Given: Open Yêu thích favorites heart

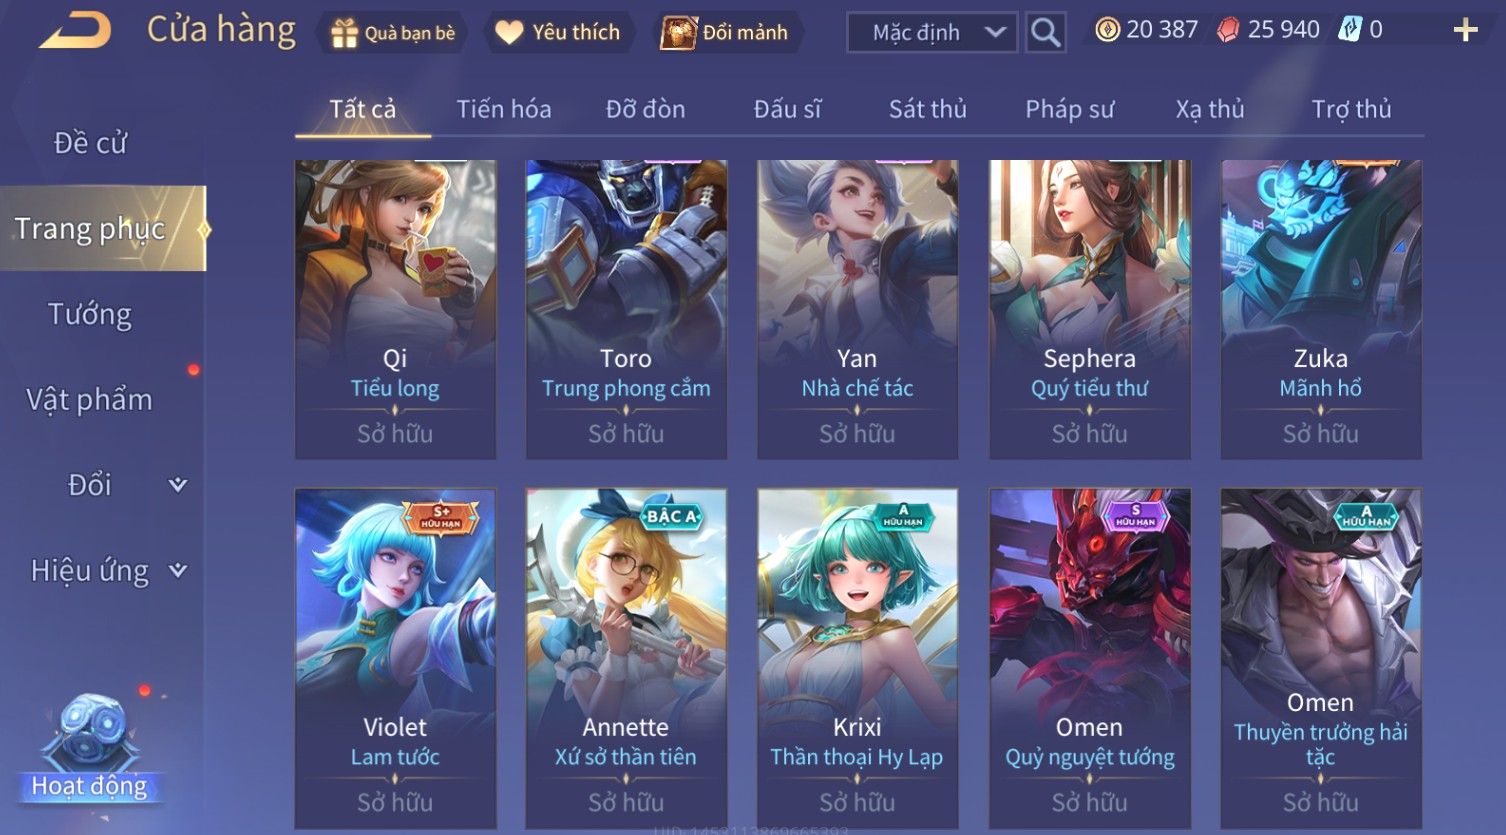Looking at the screenshot, I should (509, 33).
